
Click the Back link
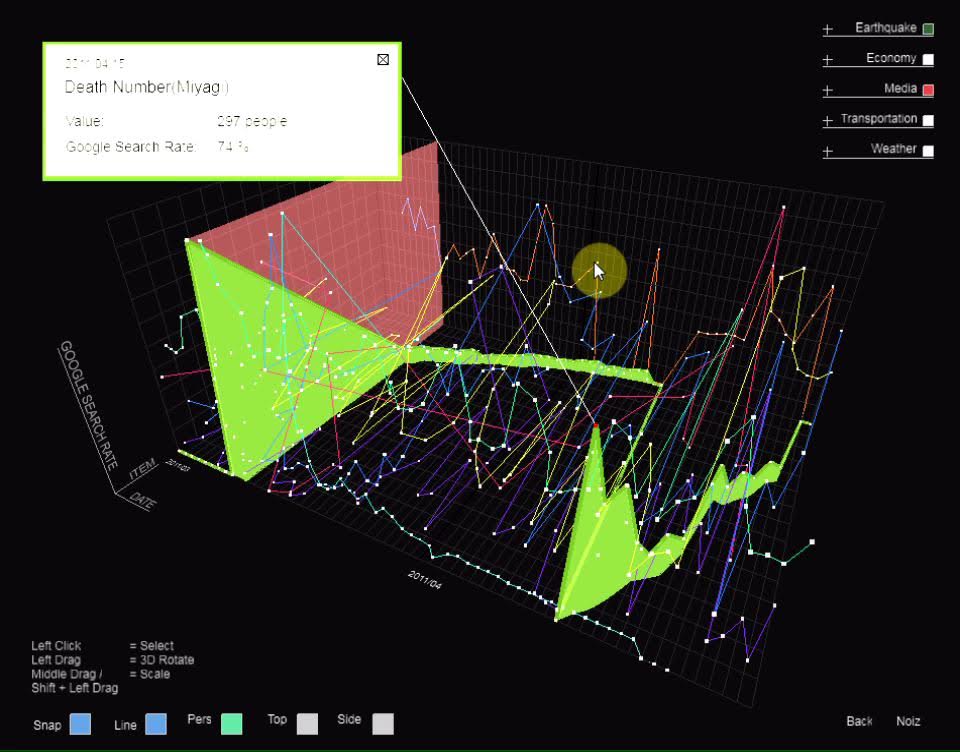[x=859, y=721]
